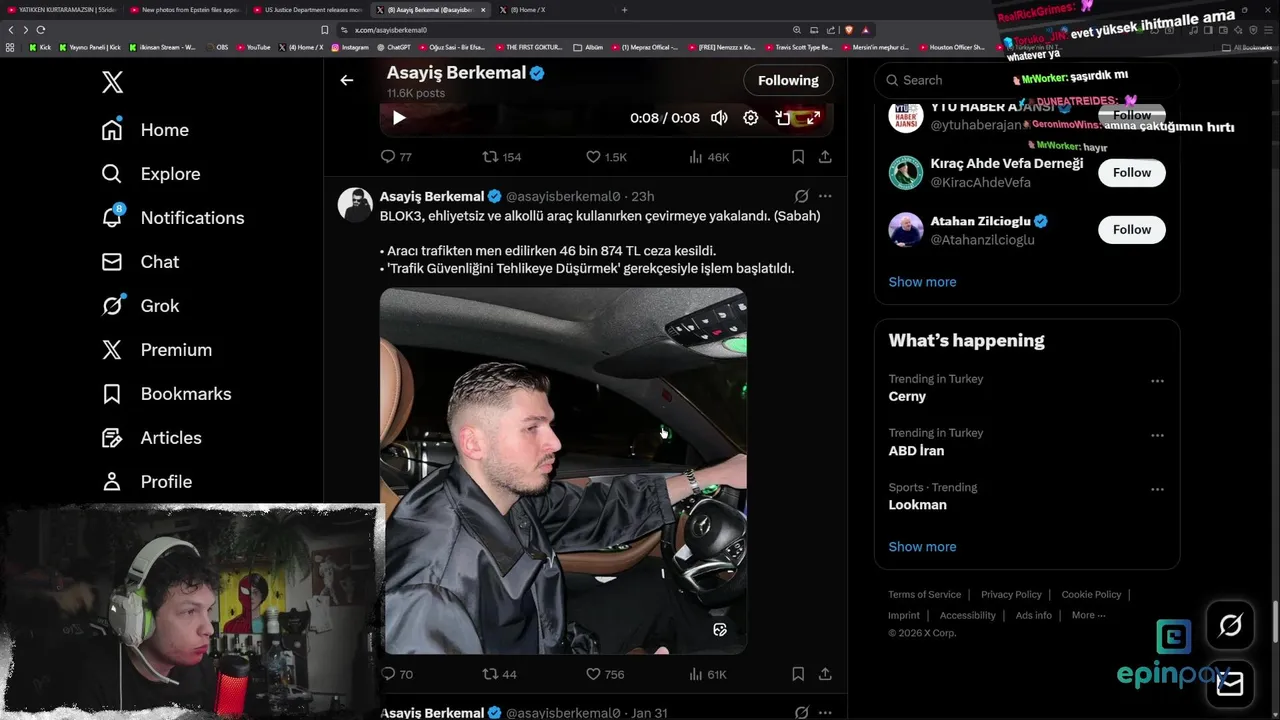The width and height of the screenshot is (1280, 720).
Task: Click the Search field
Action: pyautogui.click(x=1027, y=80)
